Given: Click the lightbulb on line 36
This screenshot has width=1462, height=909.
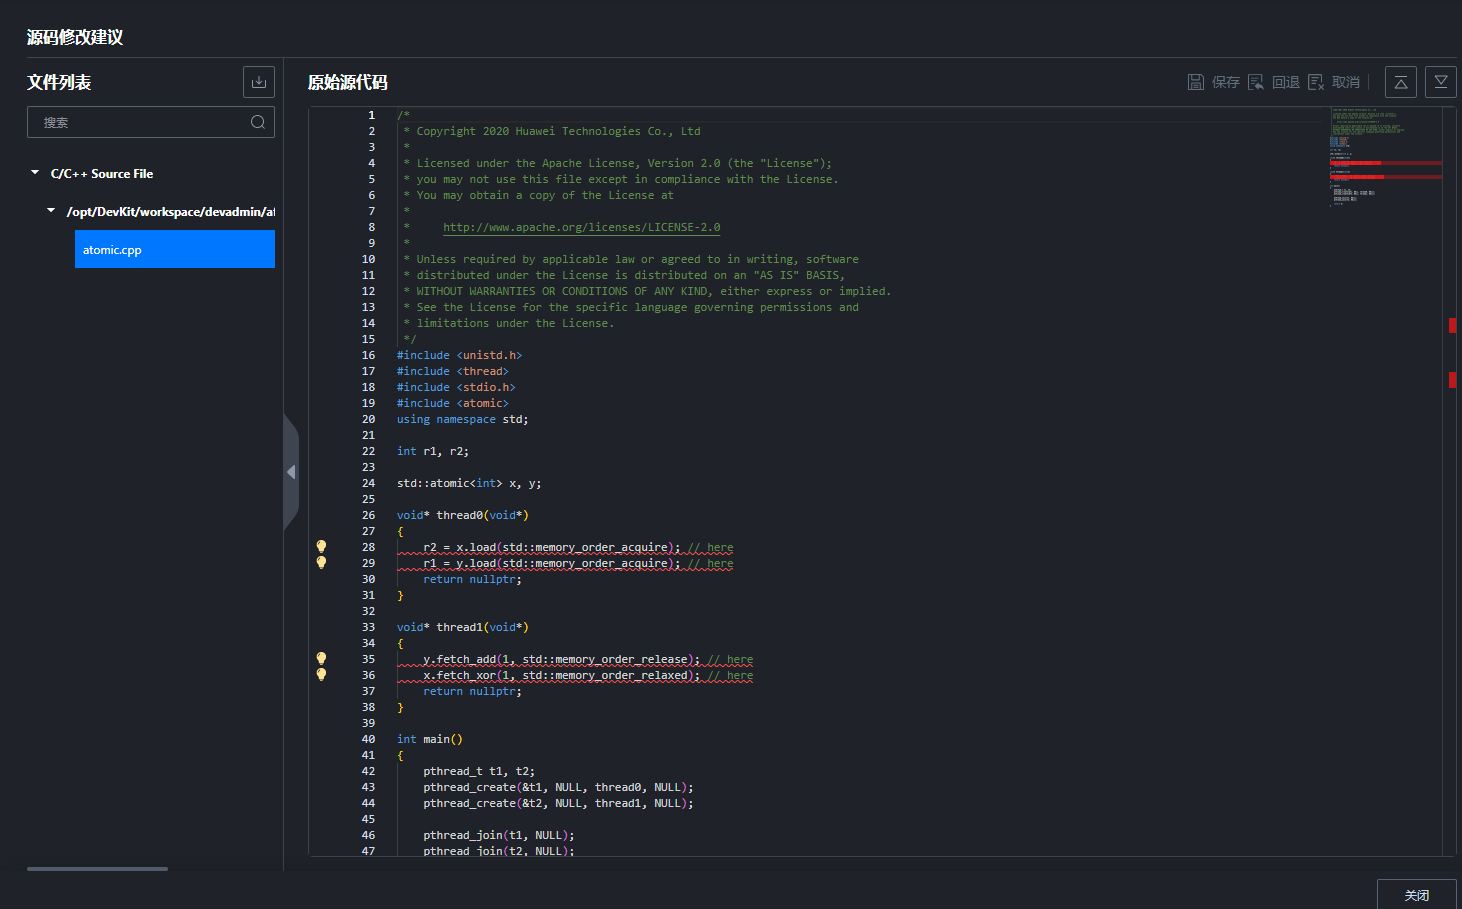Looking at the screenshot, I should pyautogui.click(x=321, y=675).
